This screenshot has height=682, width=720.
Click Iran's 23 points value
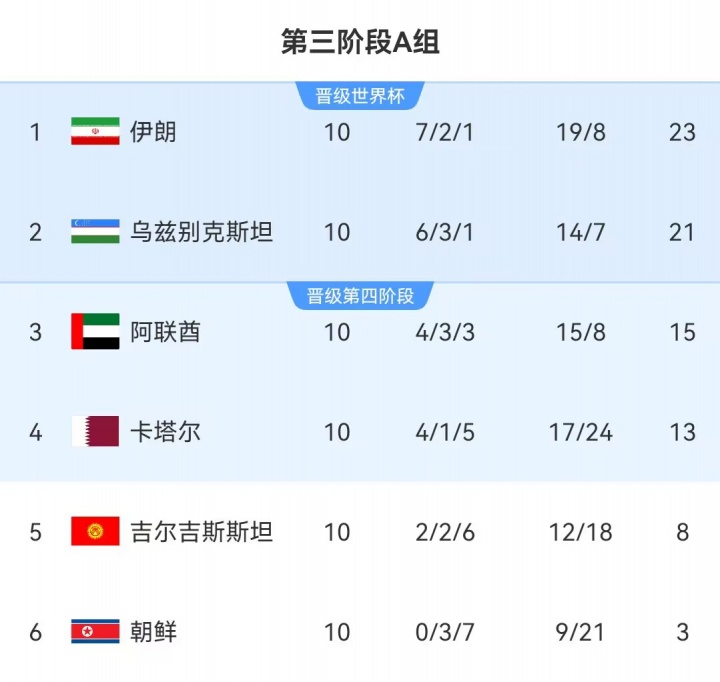coord(682,132)
